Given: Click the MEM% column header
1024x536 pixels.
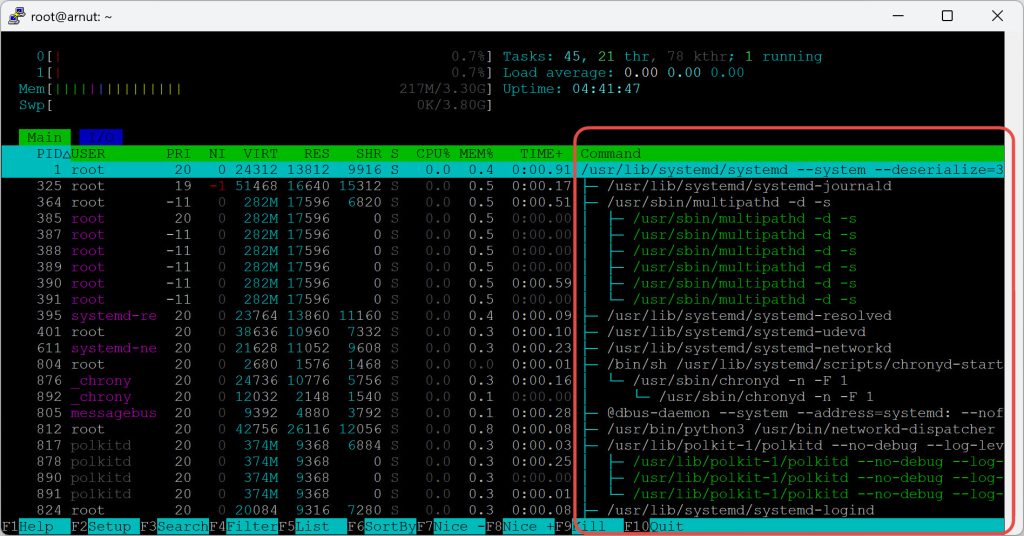Looking at the screenshot, I should [476, 154].
